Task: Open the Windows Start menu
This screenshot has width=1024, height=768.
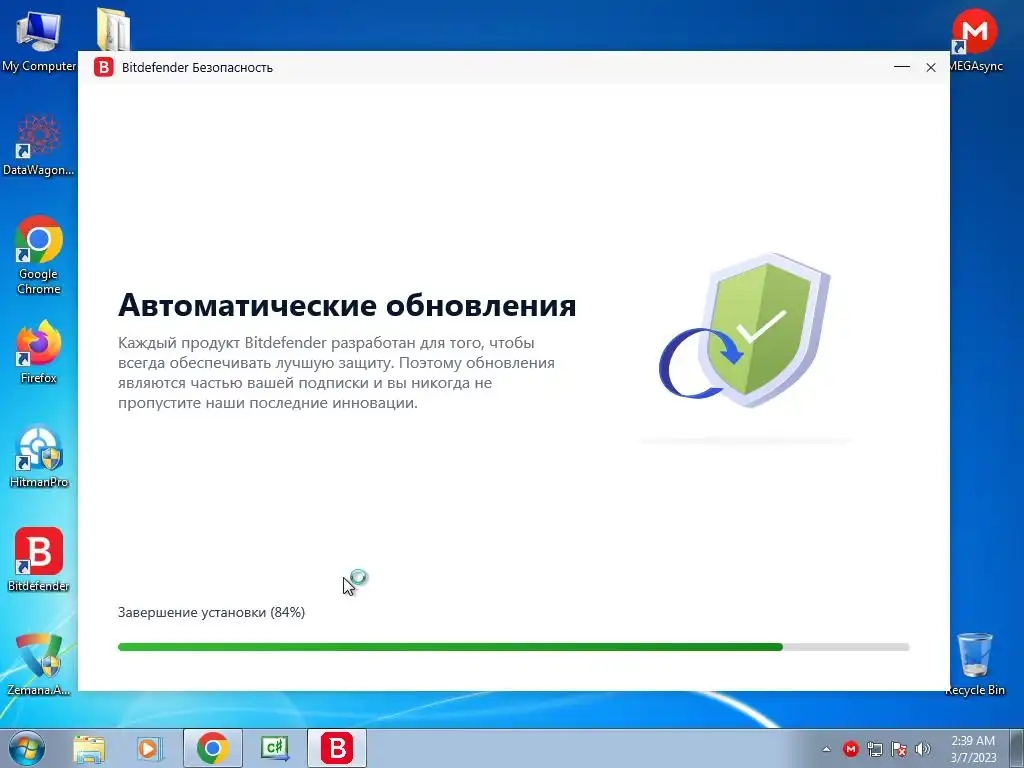Action: 27,748
